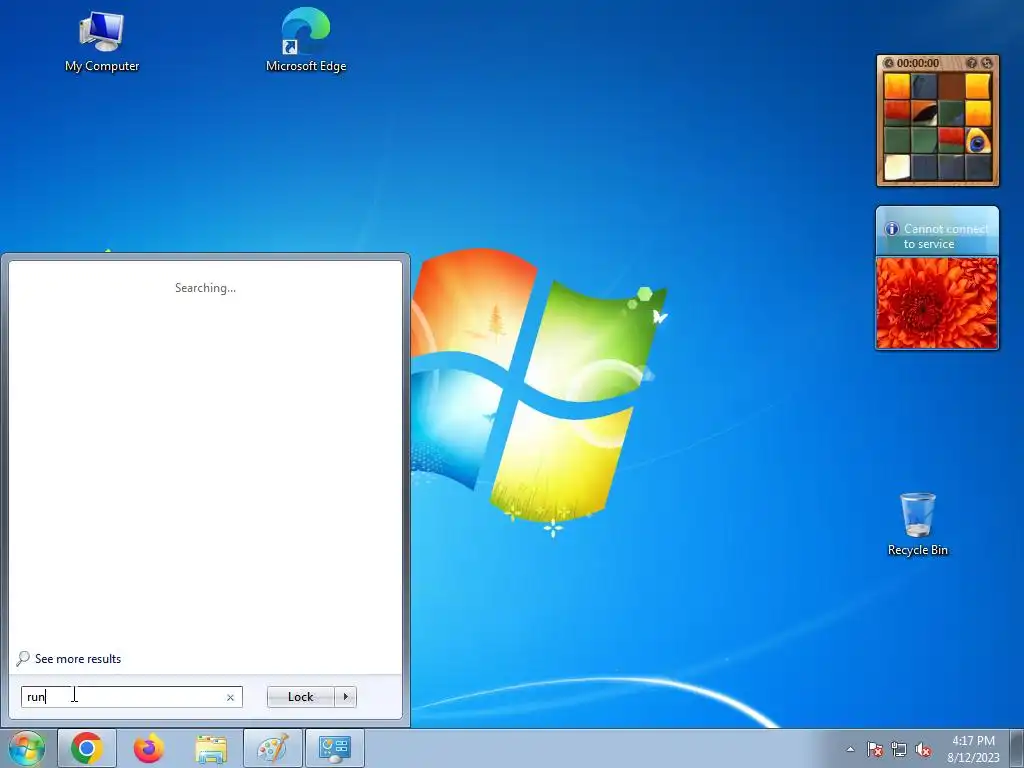
Task: Open the Recycle Bin on desktop
Action: [x=918, y=524]
